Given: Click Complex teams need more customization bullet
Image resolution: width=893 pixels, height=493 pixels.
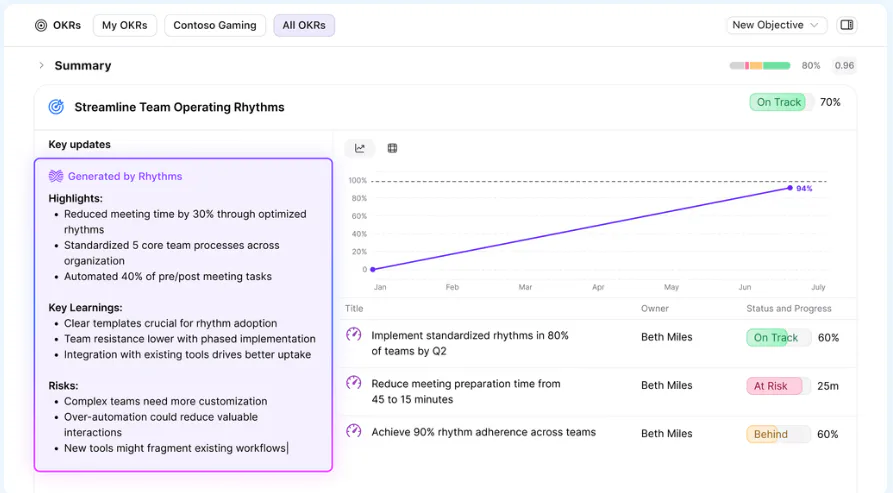Looking at the screenshot, I should (165, 401).
